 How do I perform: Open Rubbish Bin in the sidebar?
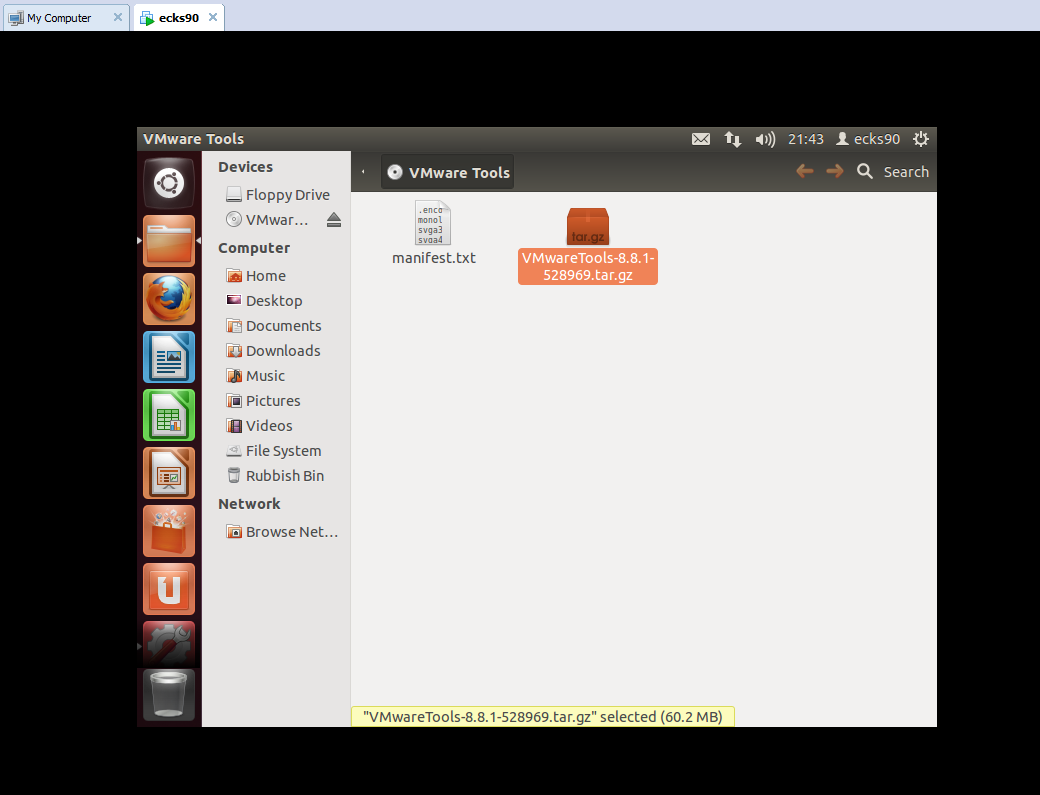[x=275, y=476]
